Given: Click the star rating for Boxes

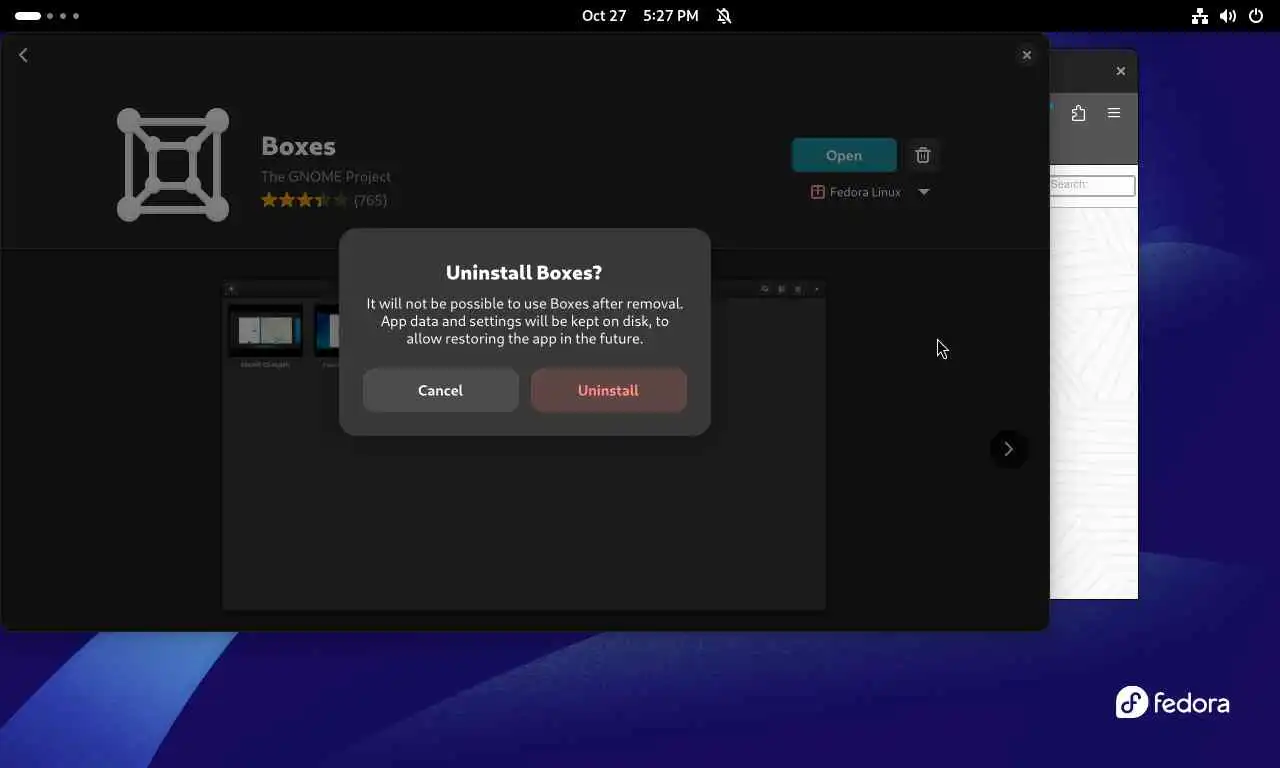Looking at the screenshot, I should pos(304,200).
